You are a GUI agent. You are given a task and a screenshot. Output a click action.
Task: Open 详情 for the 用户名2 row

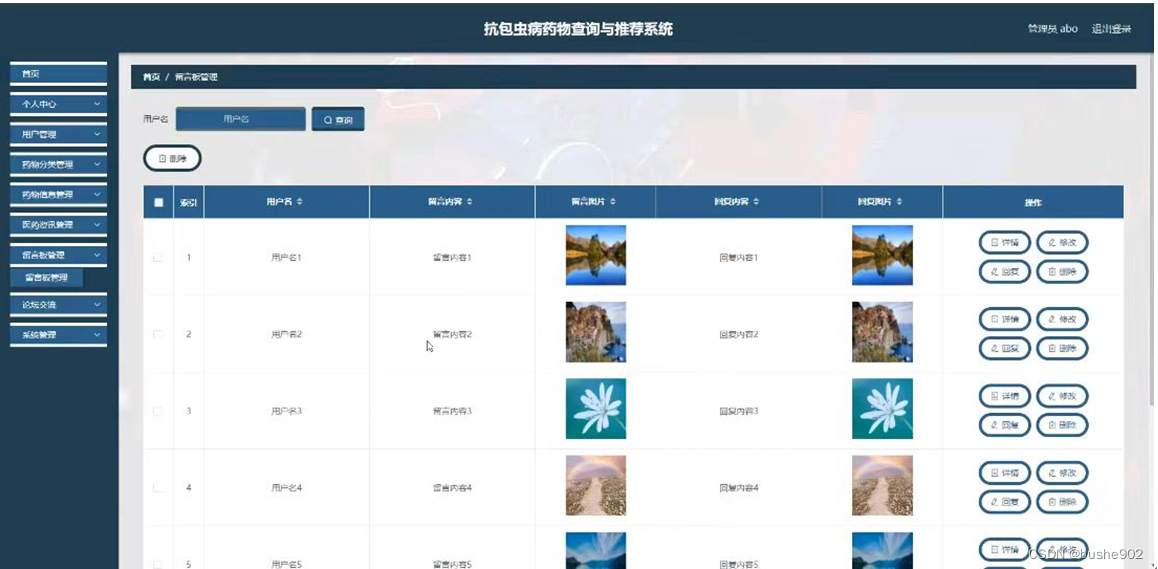[1004, 319]
